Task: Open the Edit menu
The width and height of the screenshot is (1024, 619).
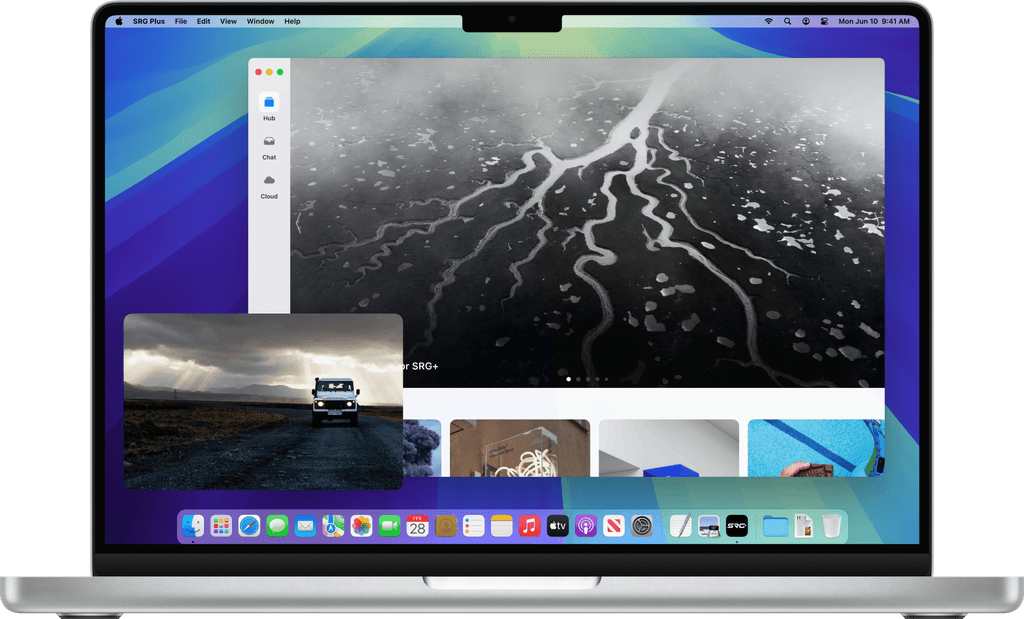Action: coord(204,21)
